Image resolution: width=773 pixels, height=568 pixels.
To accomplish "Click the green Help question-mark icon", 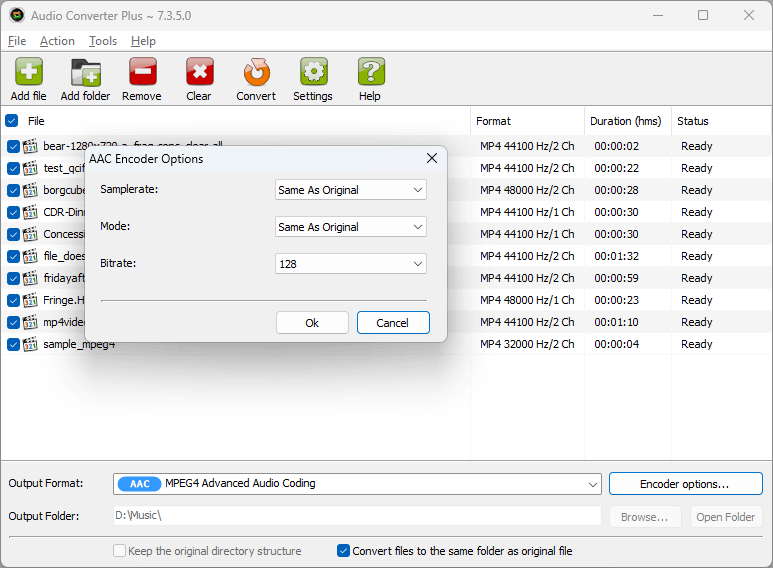I will click(x=371, y=72).
